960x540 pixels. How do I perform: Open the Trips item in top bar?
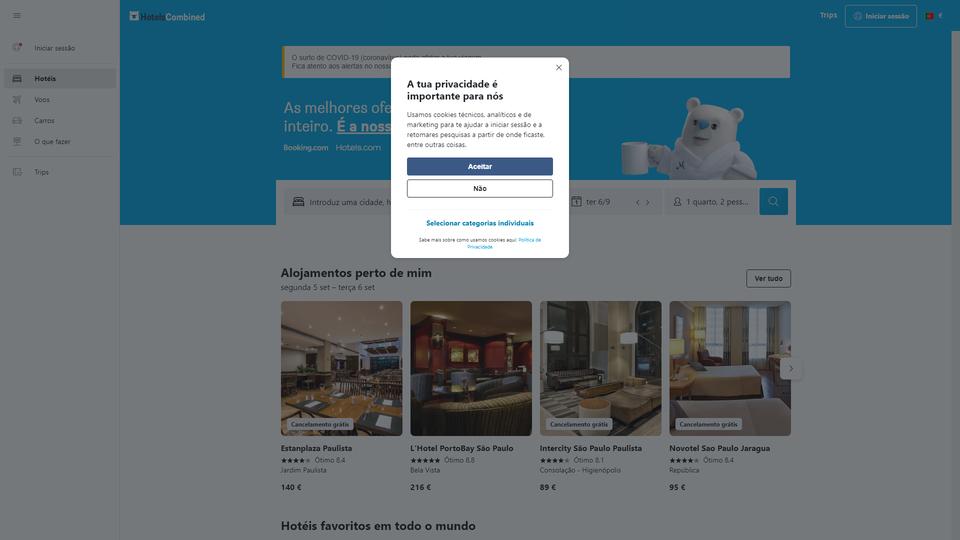coord(828,15)
